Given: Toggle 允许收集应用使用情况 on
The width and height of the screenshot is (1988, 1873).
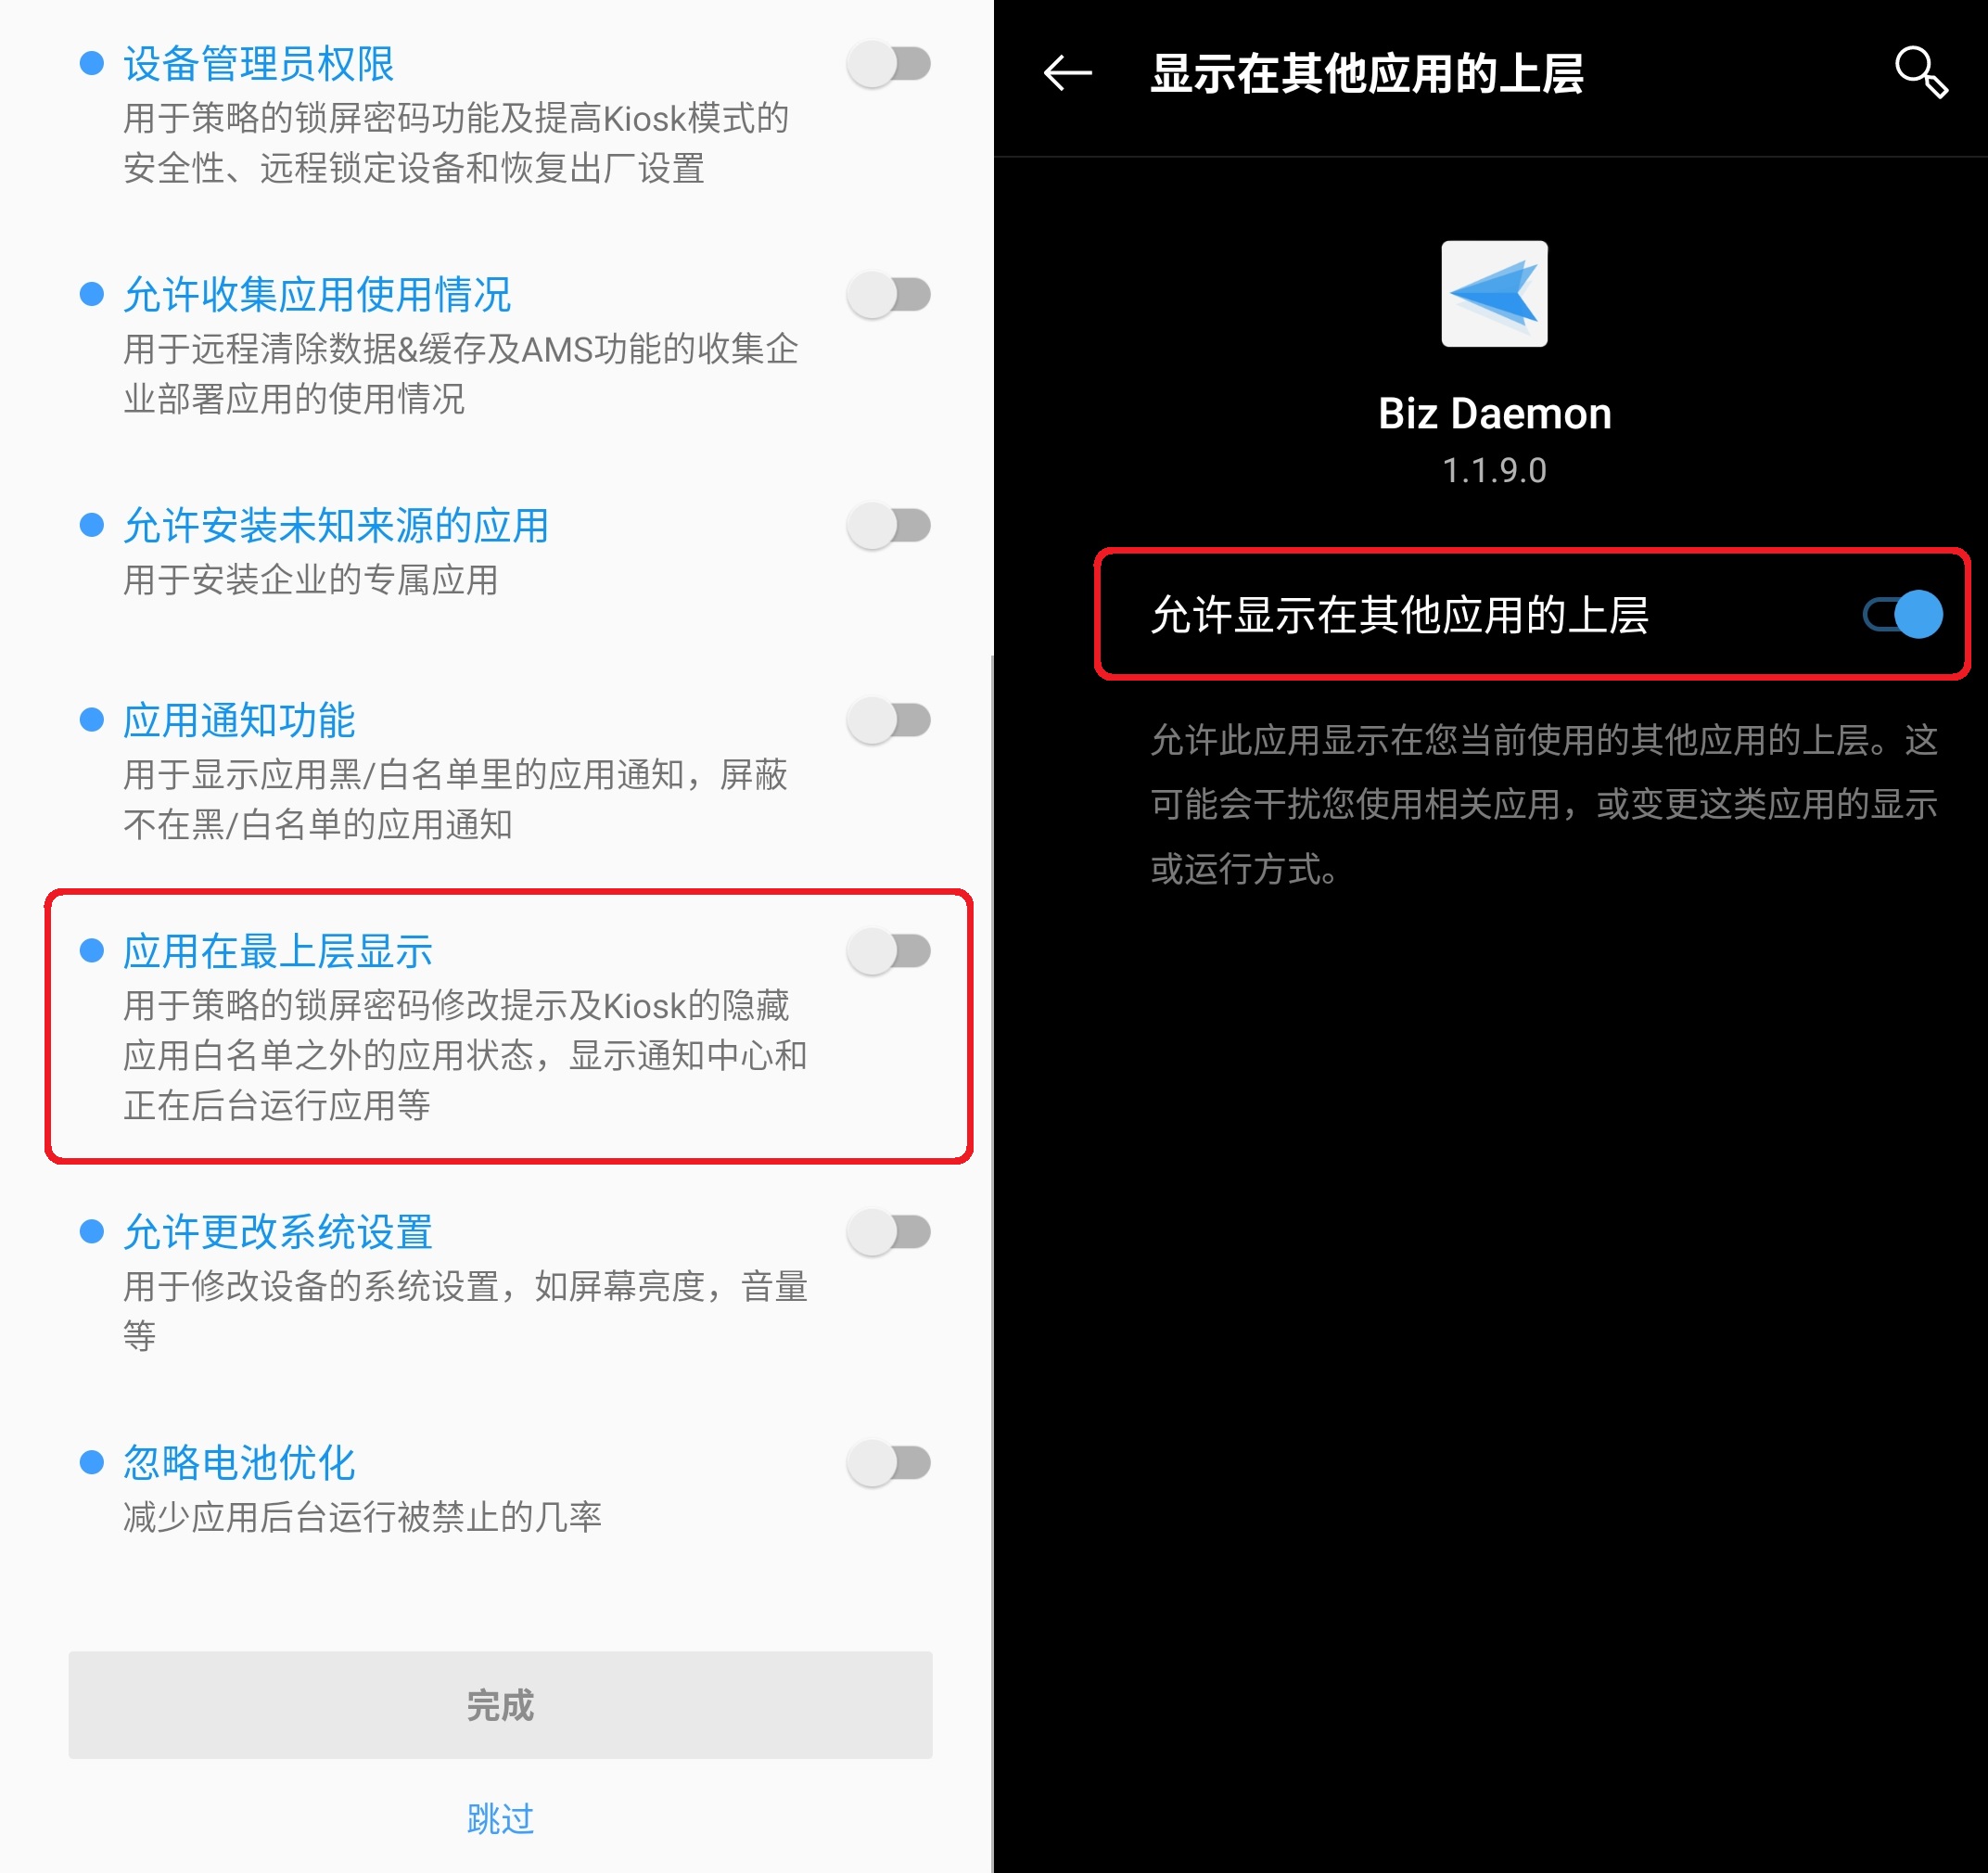Looking at the screenshot, I should [889, 295].
